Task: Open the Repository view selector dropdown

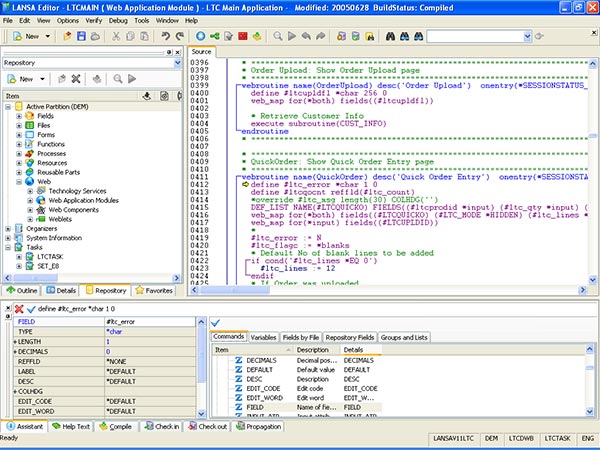Action: pyautogui.click(x=176, y=62)
